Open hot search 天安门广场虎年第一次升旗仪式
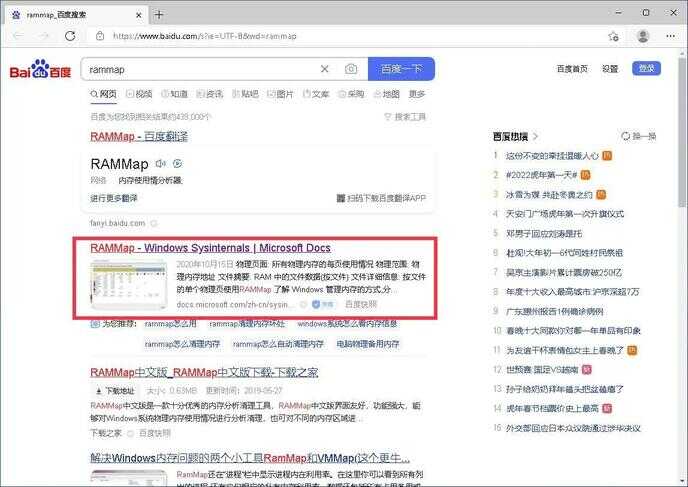688x487 pixels. click(565, 214)
